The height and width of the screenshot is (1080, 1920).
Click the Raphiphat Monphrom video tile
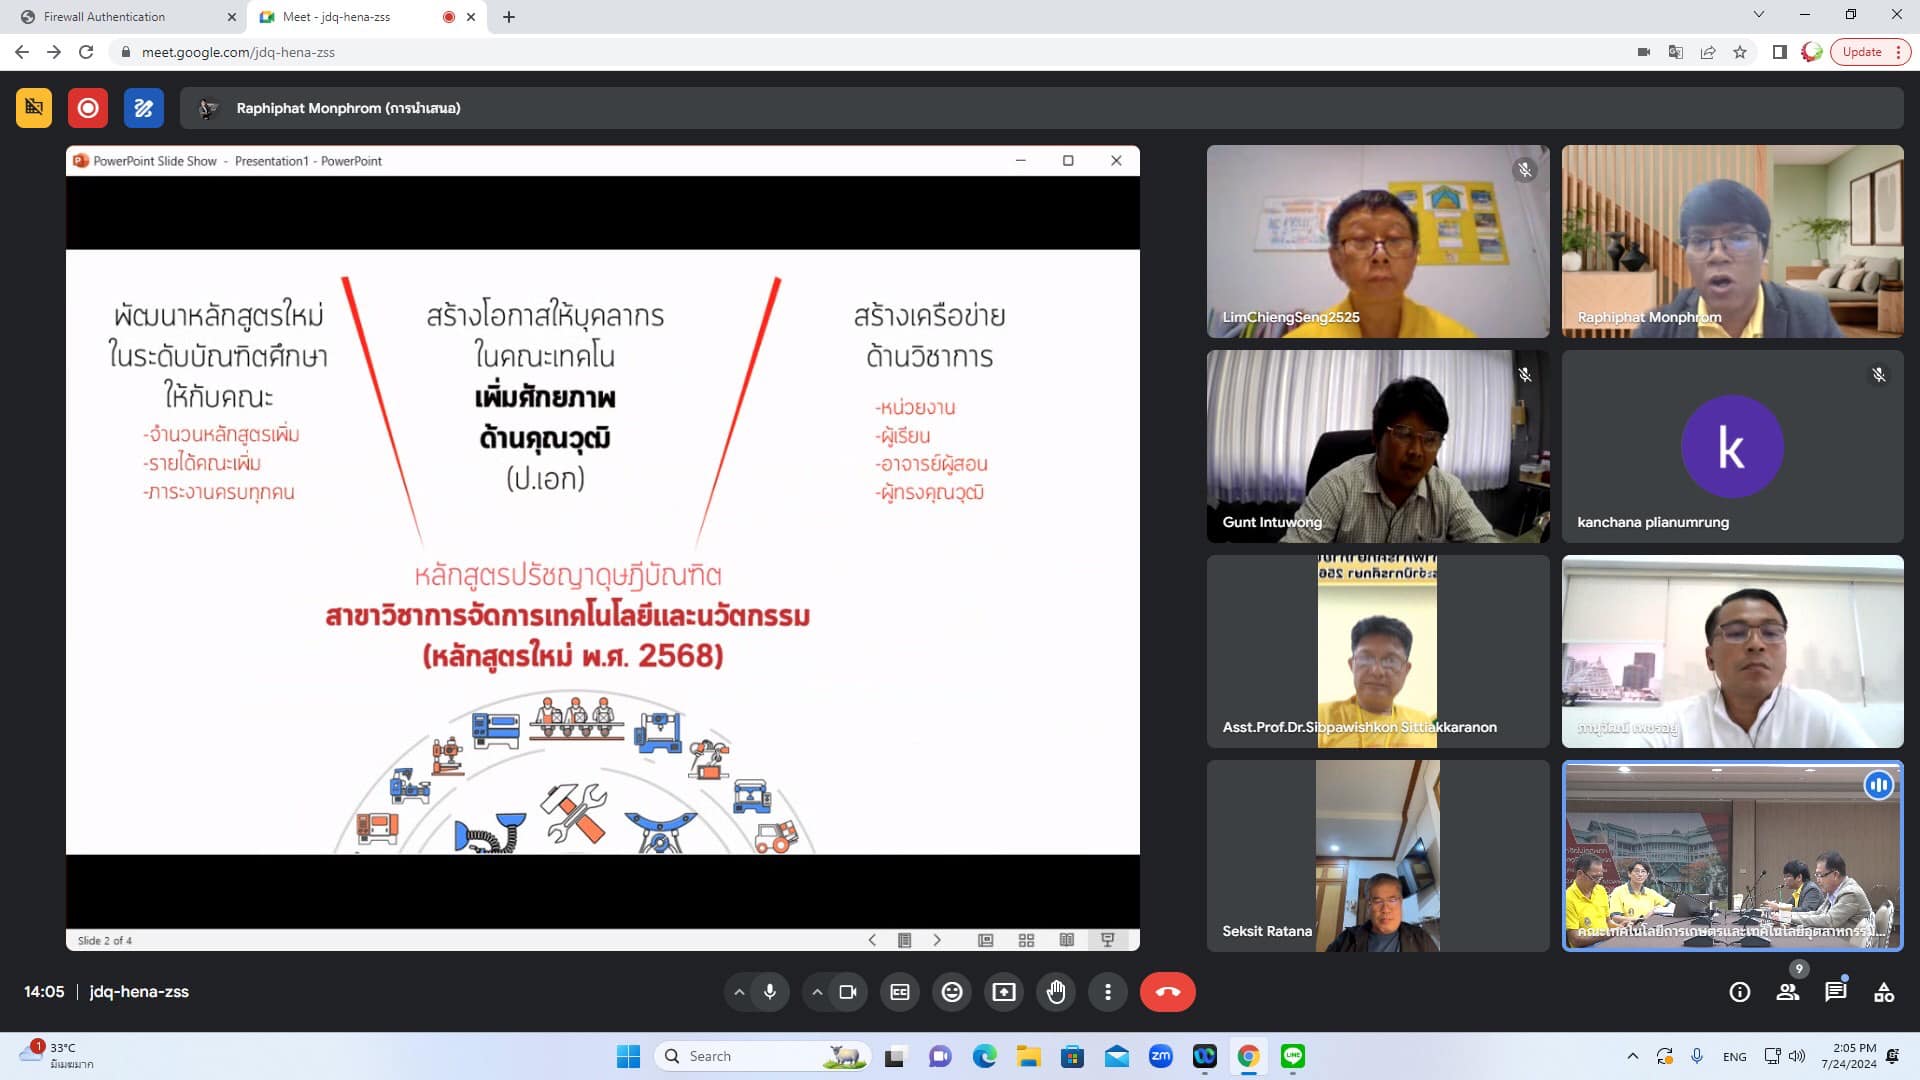[x=1732, y=241]
